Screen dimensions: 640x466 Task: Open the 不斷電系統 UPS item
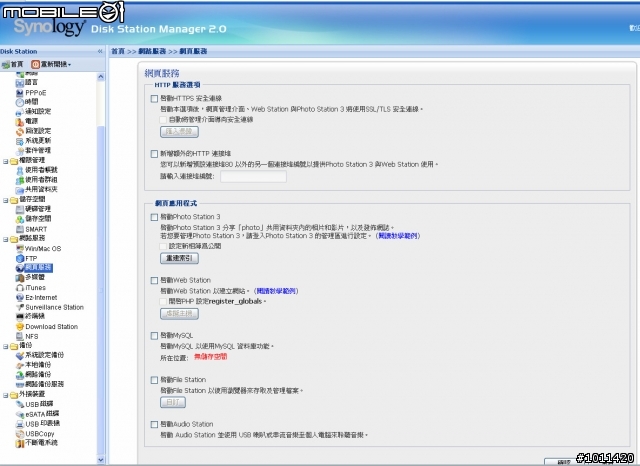point(37,443)
